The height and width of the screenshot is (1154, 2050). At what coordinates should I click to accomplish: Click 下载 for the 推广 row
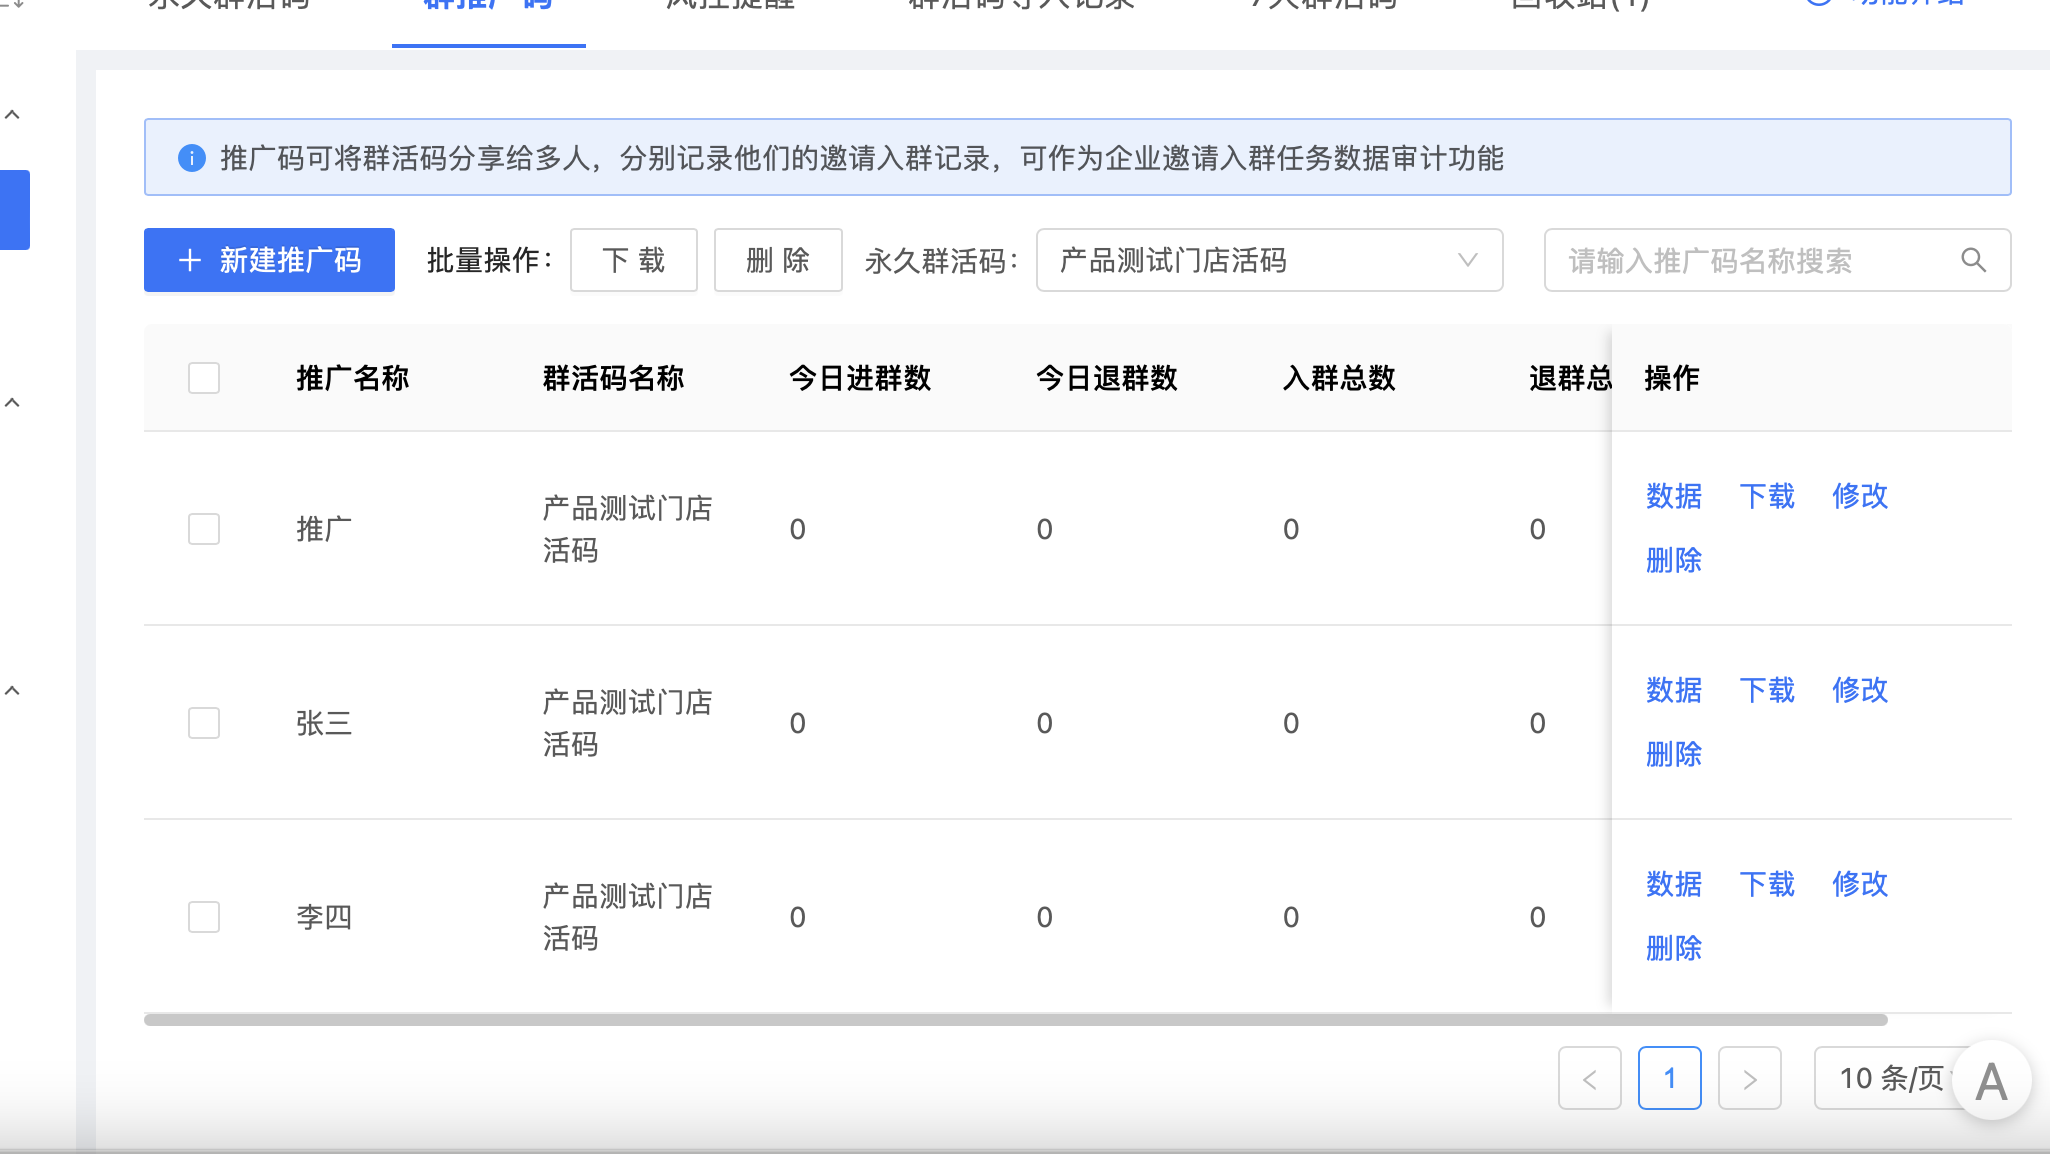[x=1767, y=496]
